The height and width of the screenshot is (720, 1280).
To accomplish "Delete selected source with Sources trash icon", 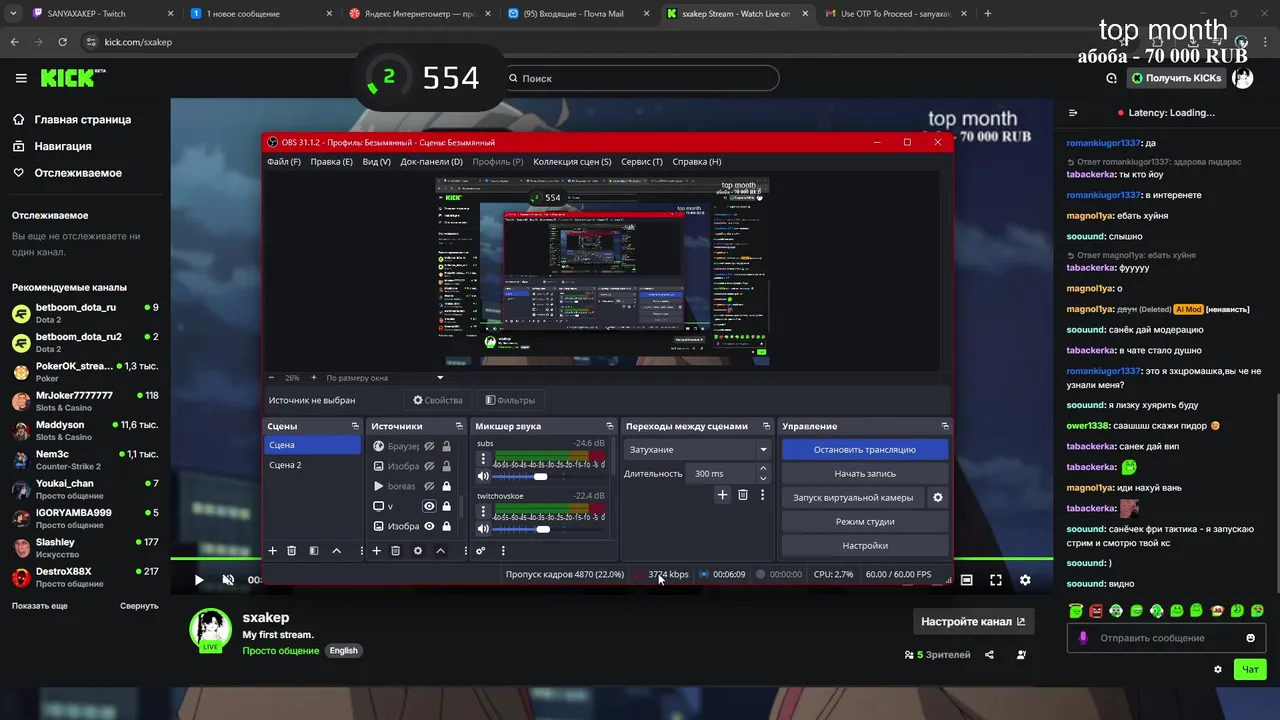I will 396,551.
